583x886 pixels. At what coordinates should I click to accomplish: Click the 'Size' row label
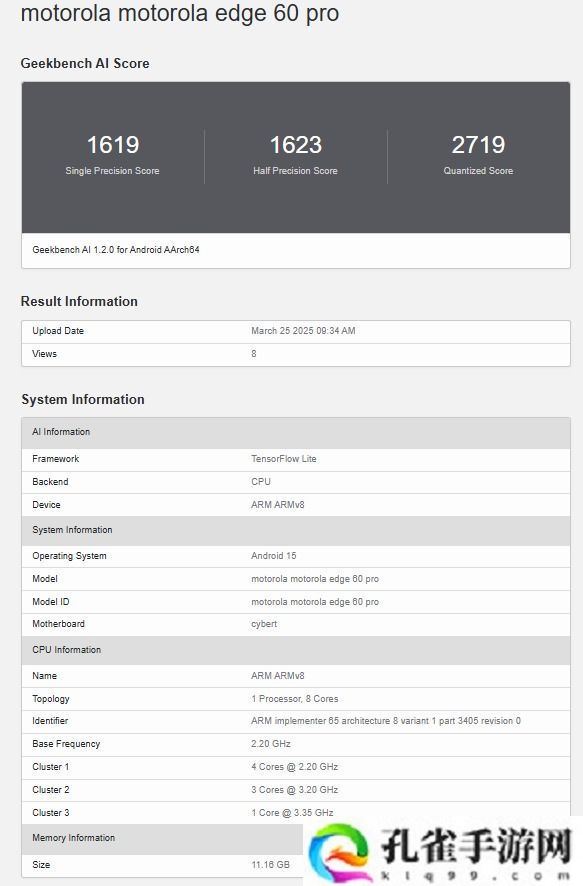tap(41, 865)
